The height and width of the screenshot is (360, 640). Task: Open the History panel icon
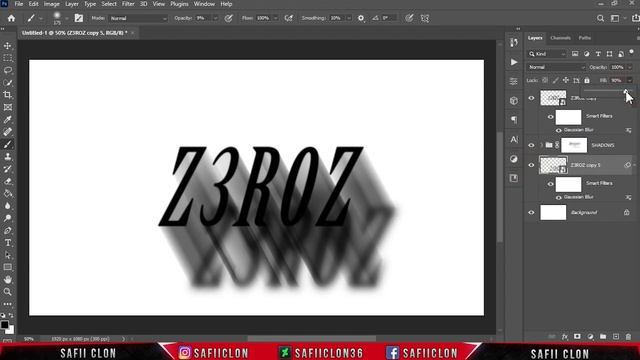pyautogui.click(x=514, y=42)
